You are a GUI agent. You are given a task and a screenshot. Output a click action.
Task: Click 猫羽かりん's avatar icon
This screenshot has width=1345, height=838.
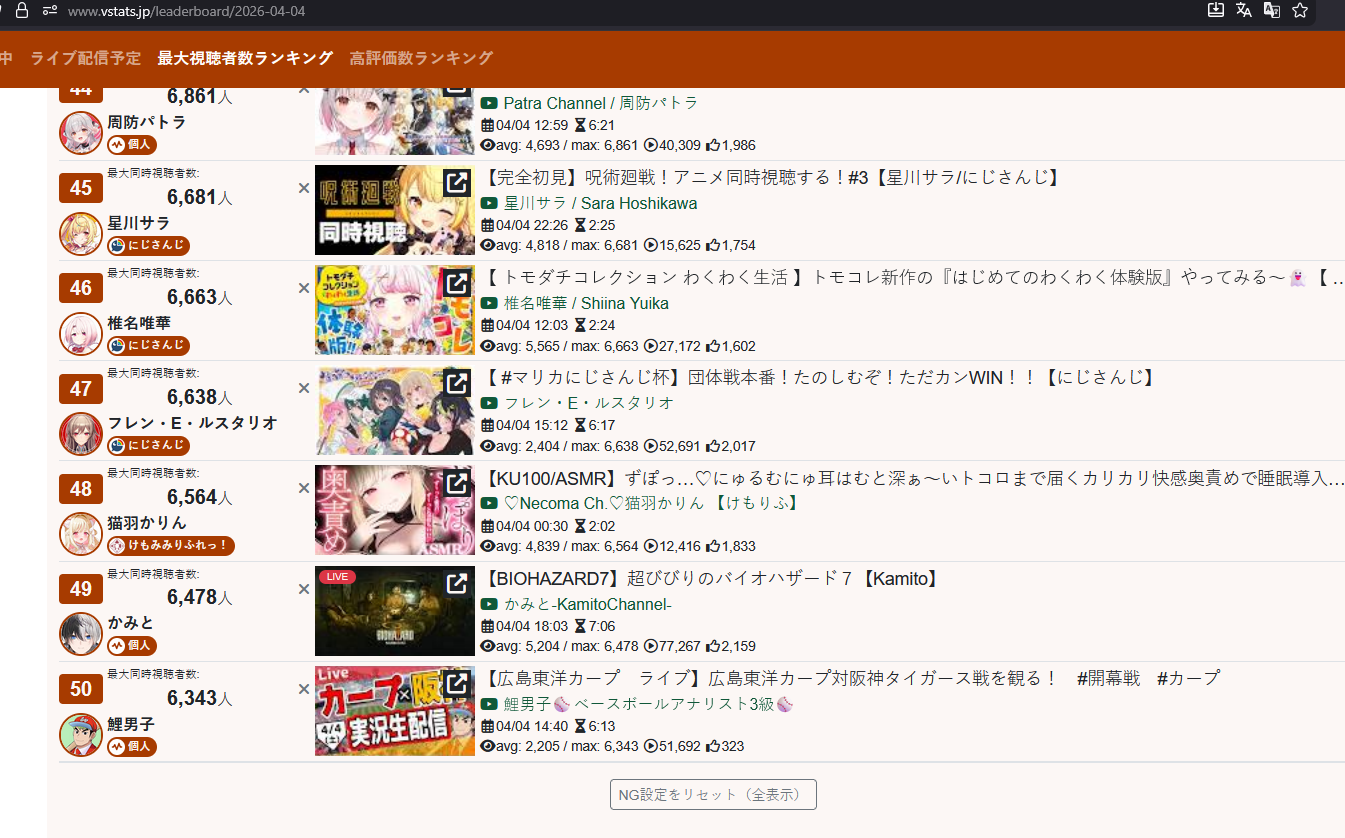(x=81, y=534)
